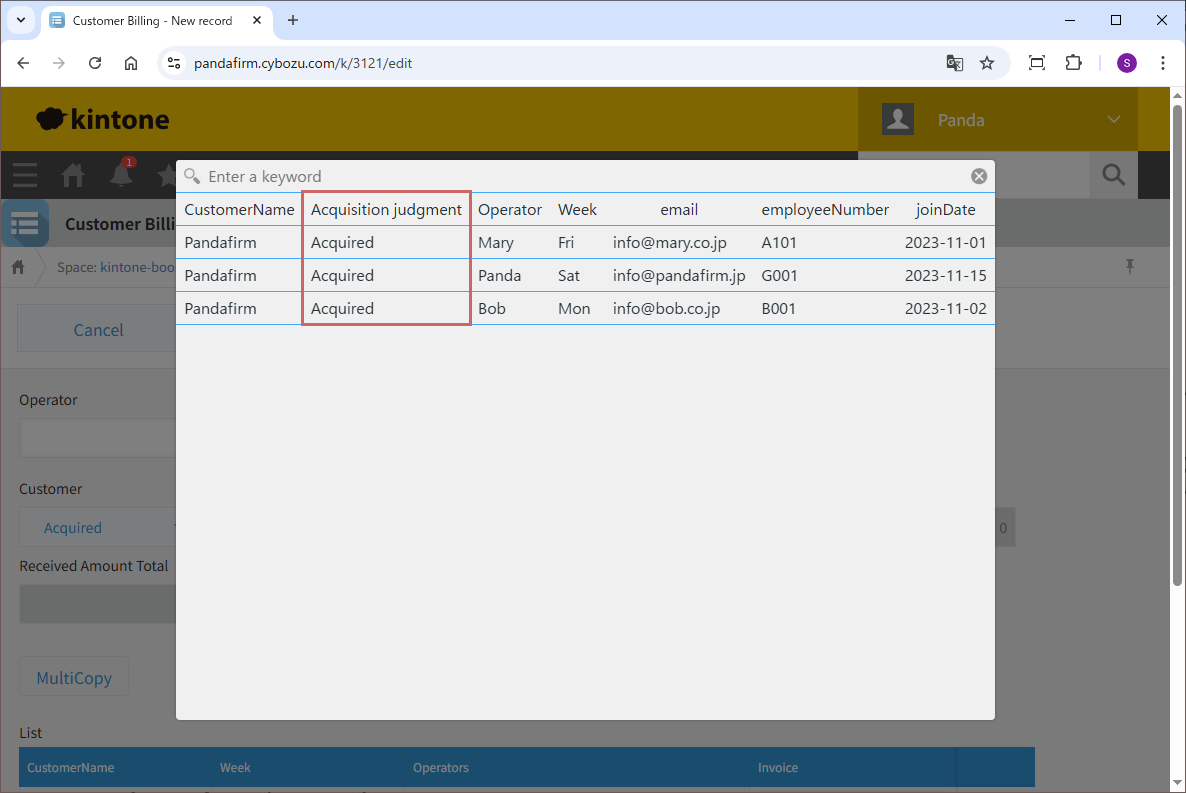Bookmark page with the star icon

pyautogui.click(x=987, y=63)
